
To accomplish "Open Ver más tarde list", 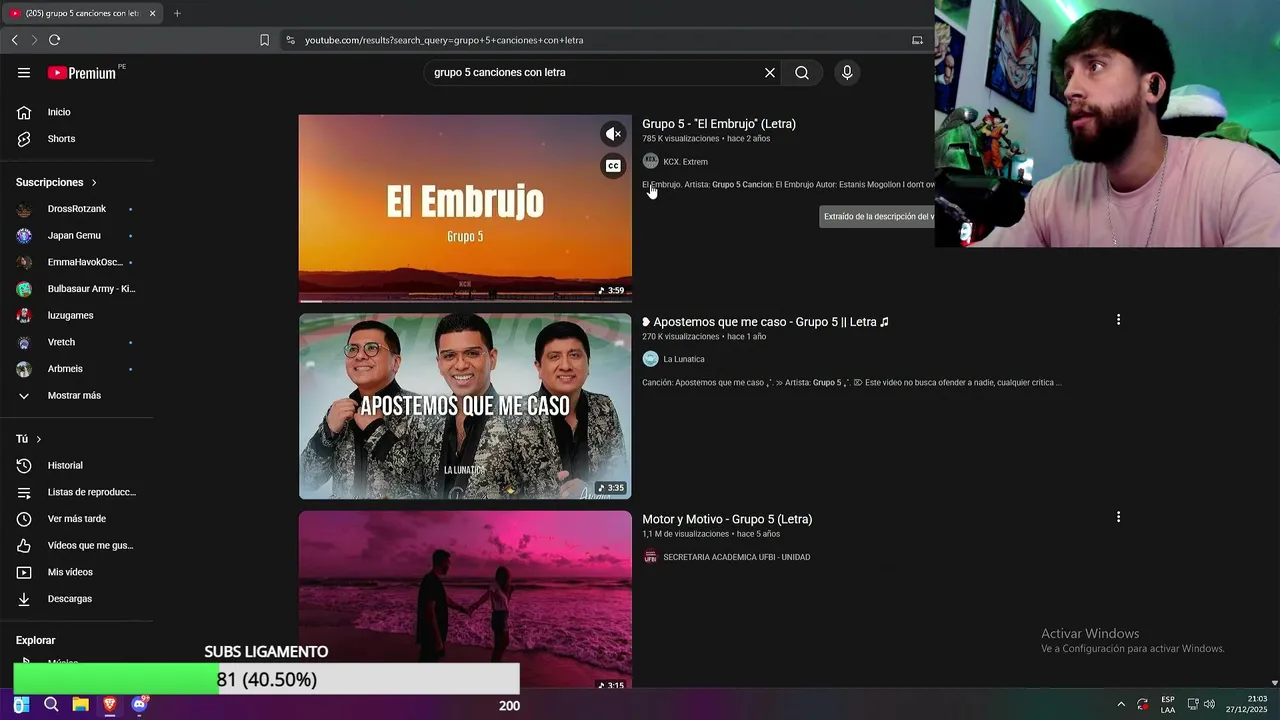I will point(76,519).
